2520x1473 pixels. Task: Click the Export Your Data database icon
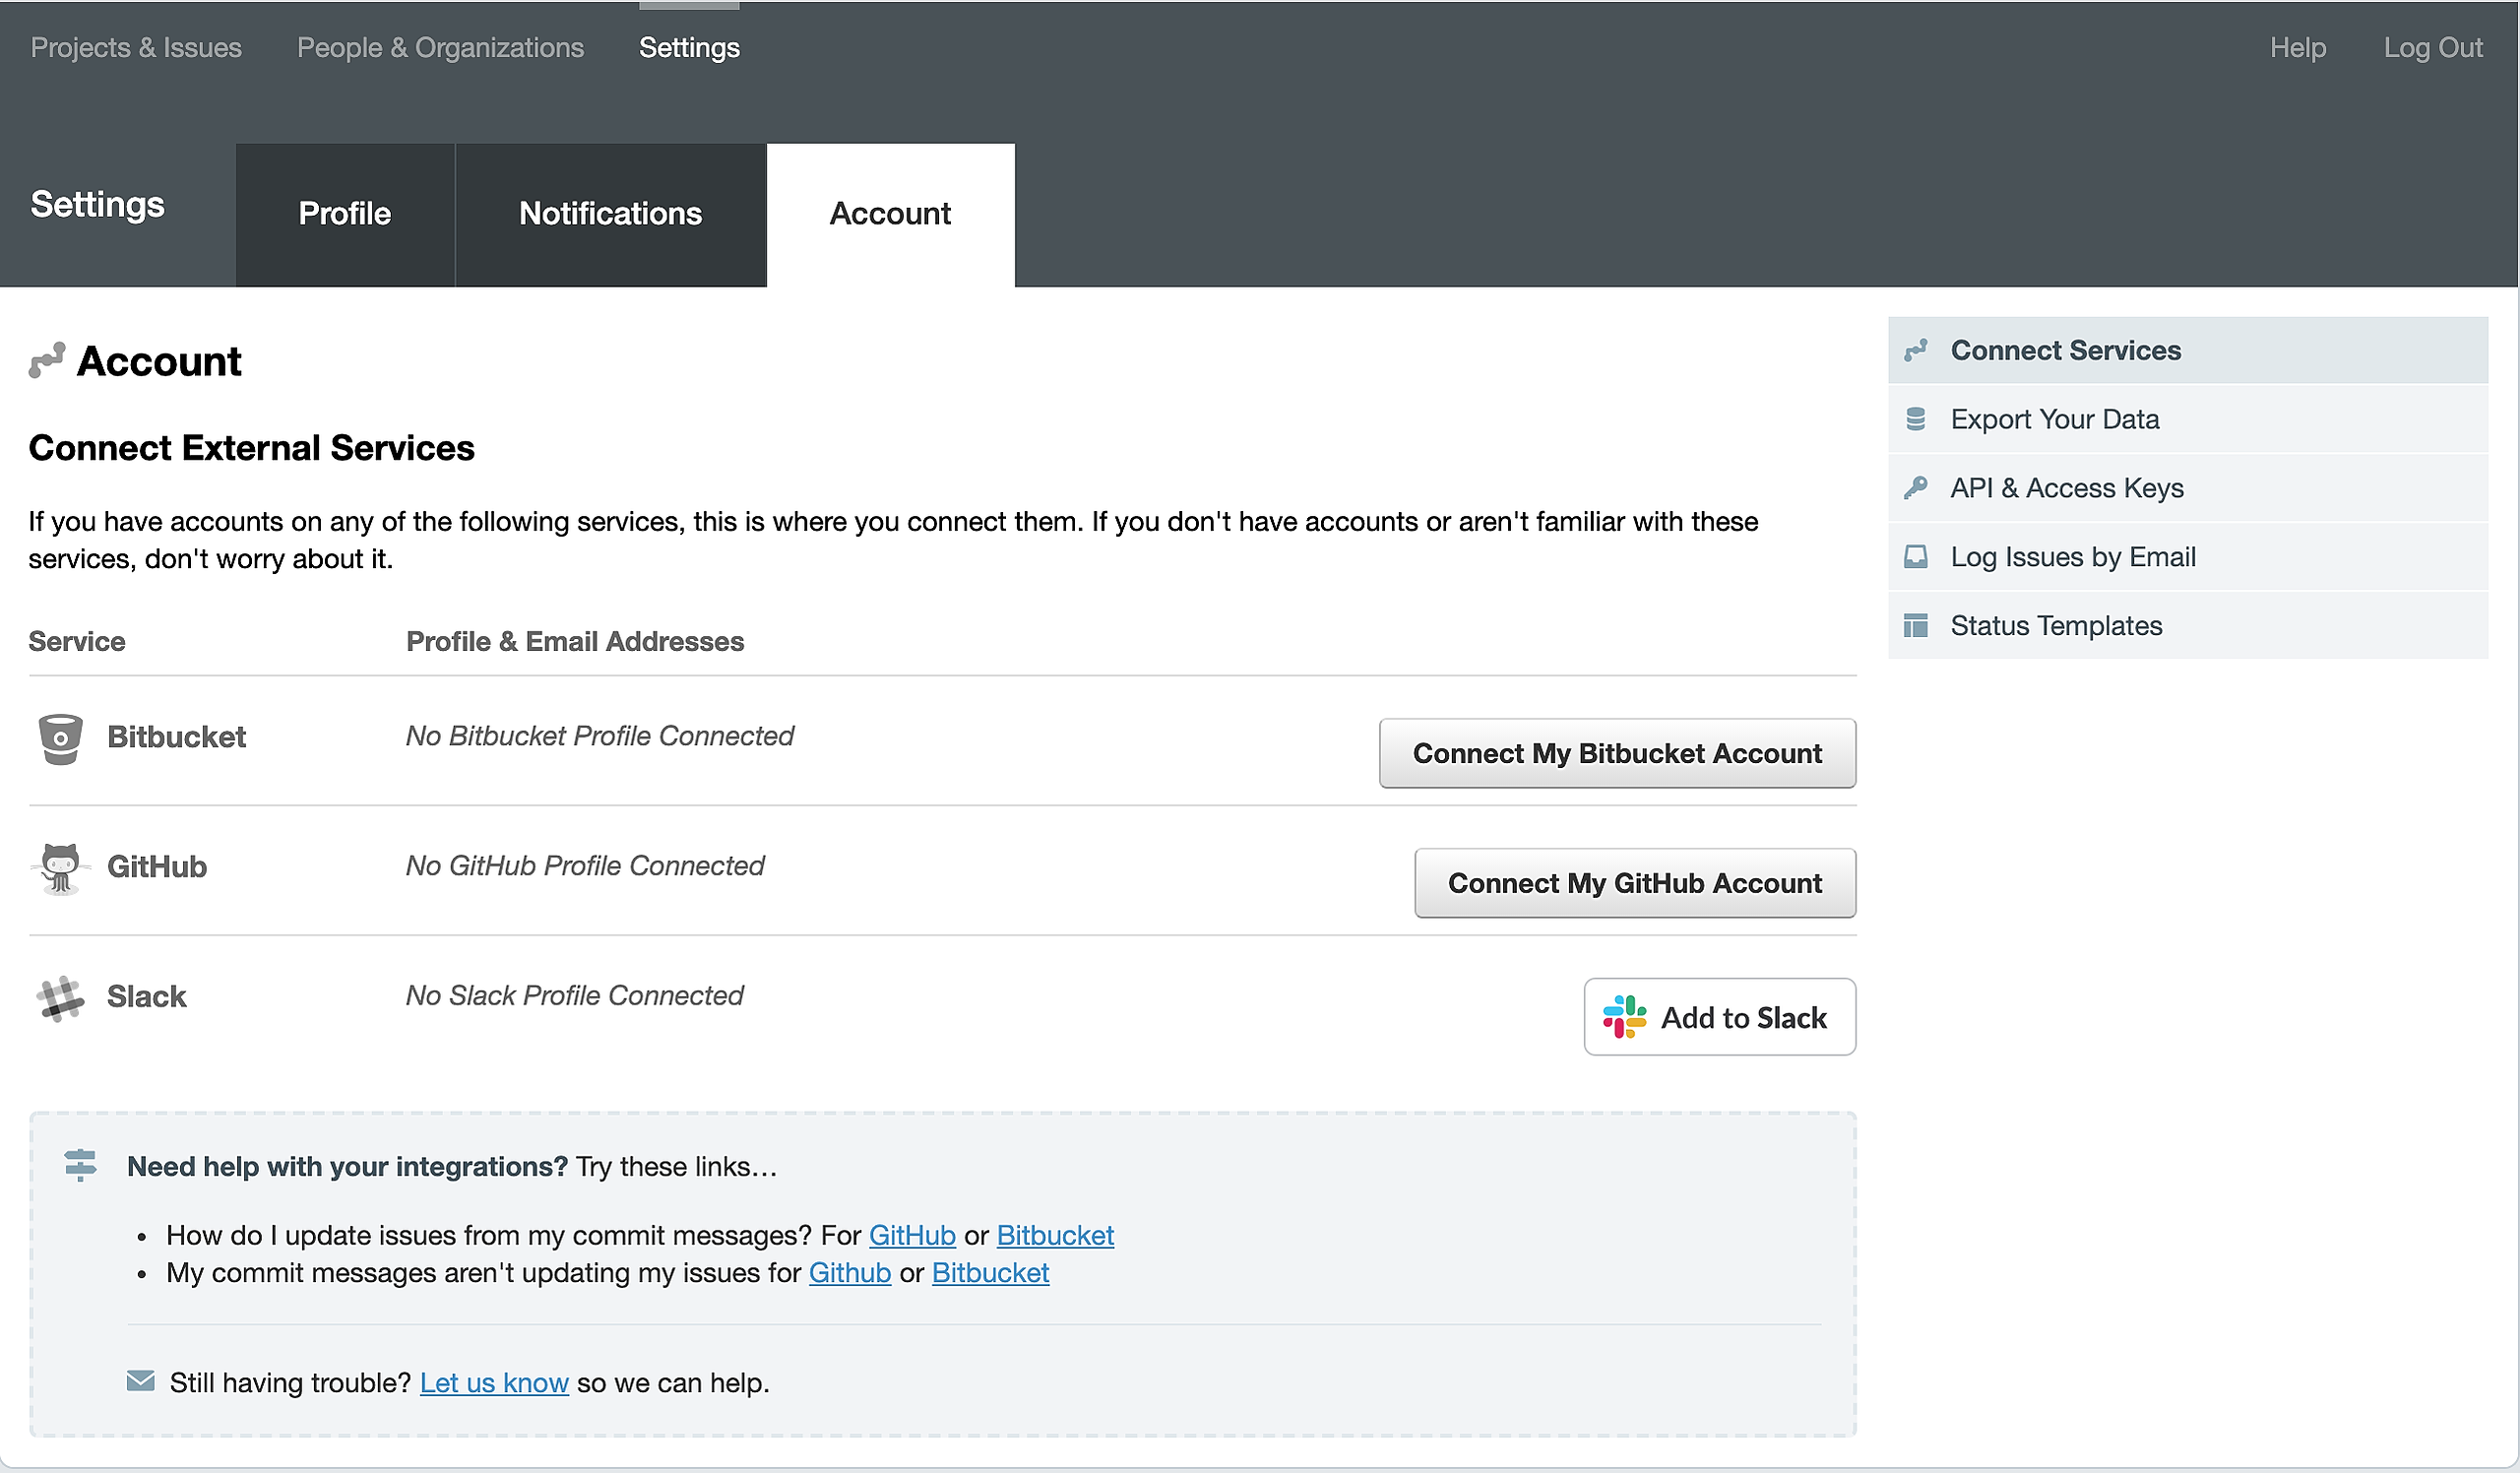pos(1915,420)
